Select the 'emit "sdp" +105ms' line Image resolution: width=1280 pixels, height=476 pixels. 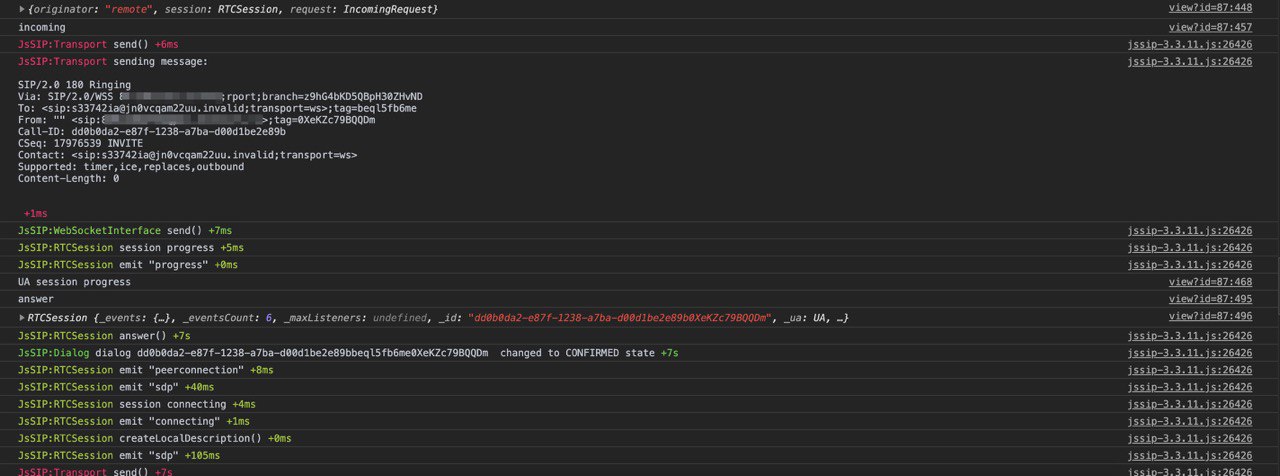click(119, 455)
